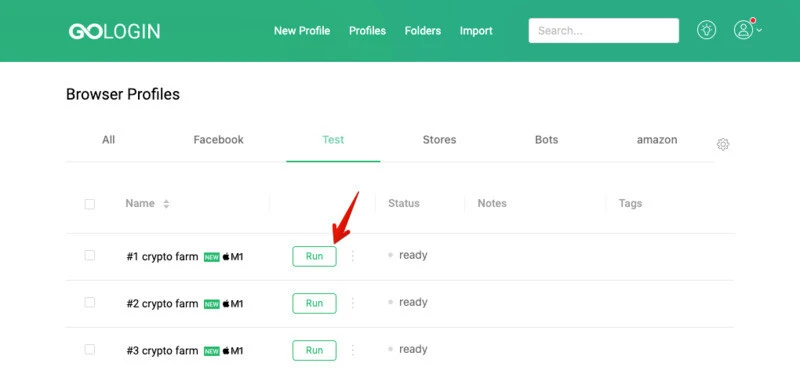Focus the Search input field

pos(604,31)
